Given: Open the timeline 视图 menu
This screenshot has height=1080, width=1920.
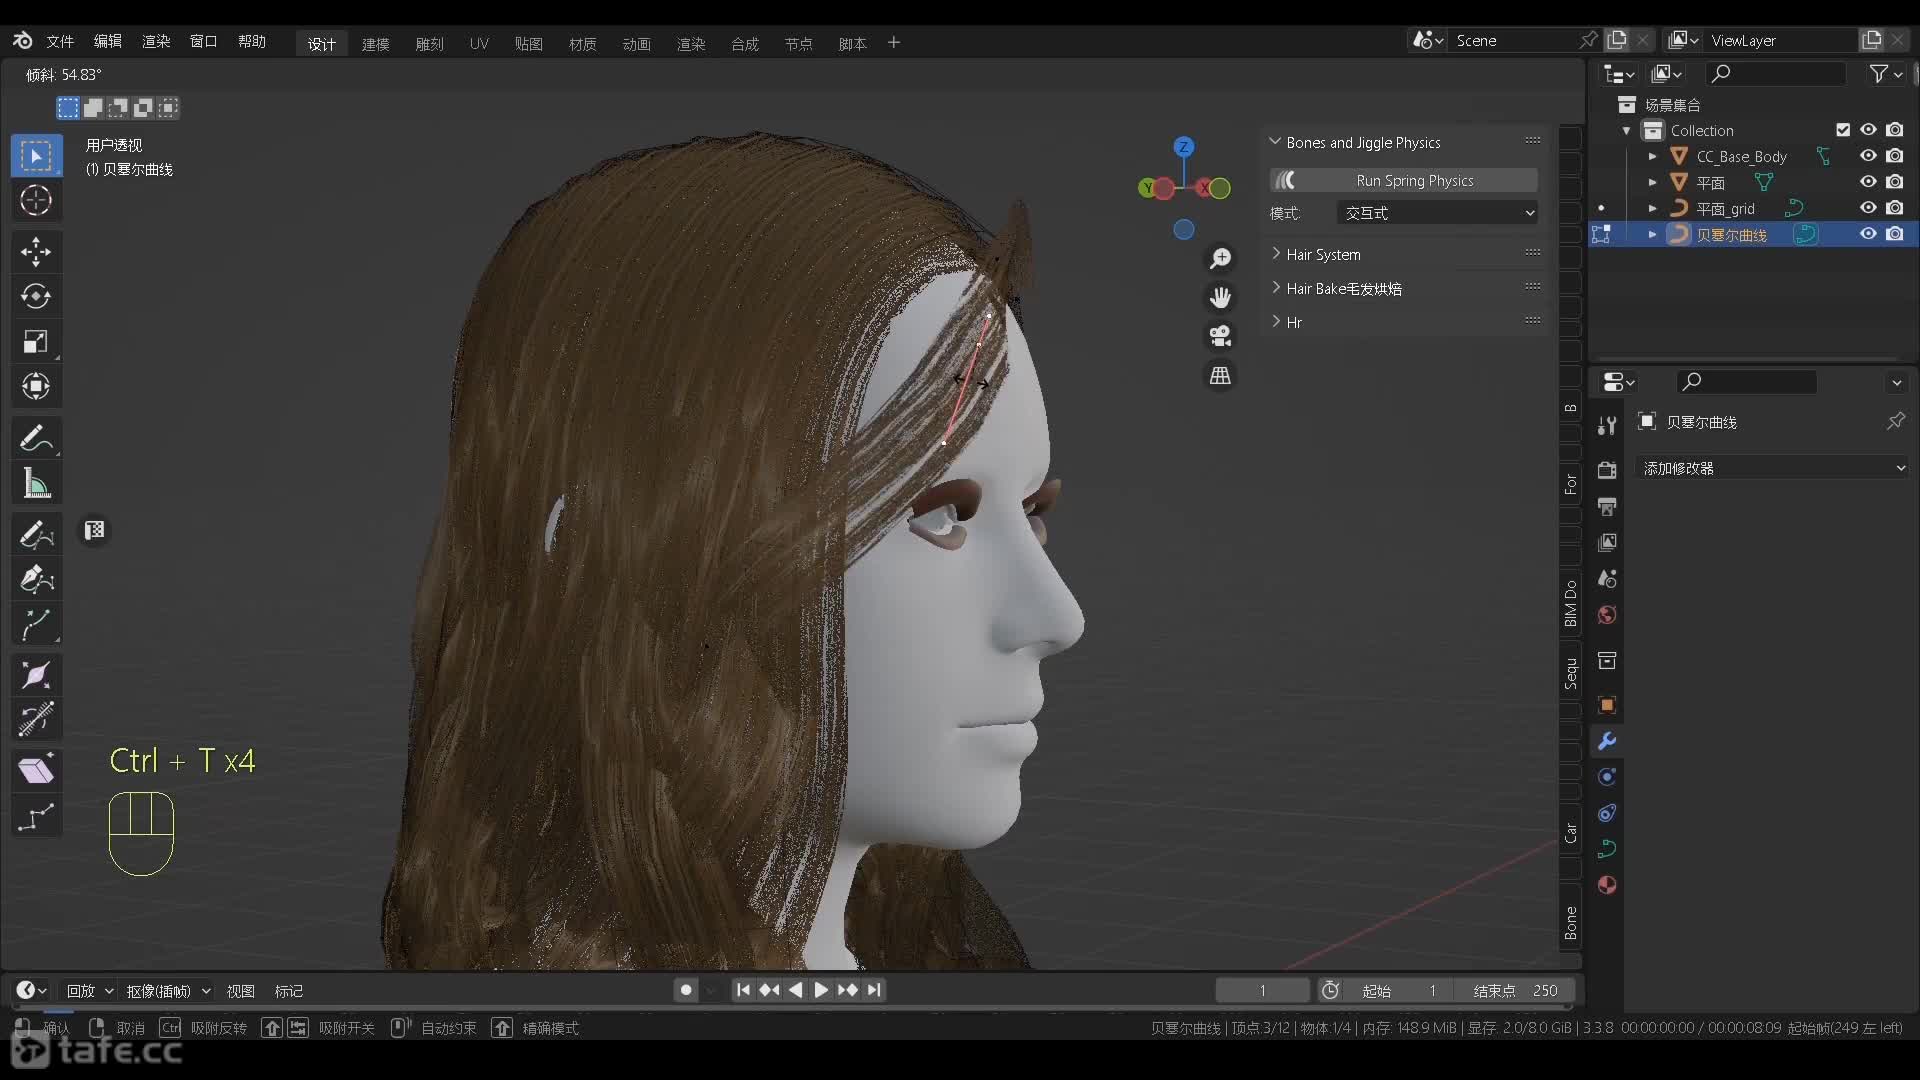Looking at the screenshot, I should [x=240, y=991].
